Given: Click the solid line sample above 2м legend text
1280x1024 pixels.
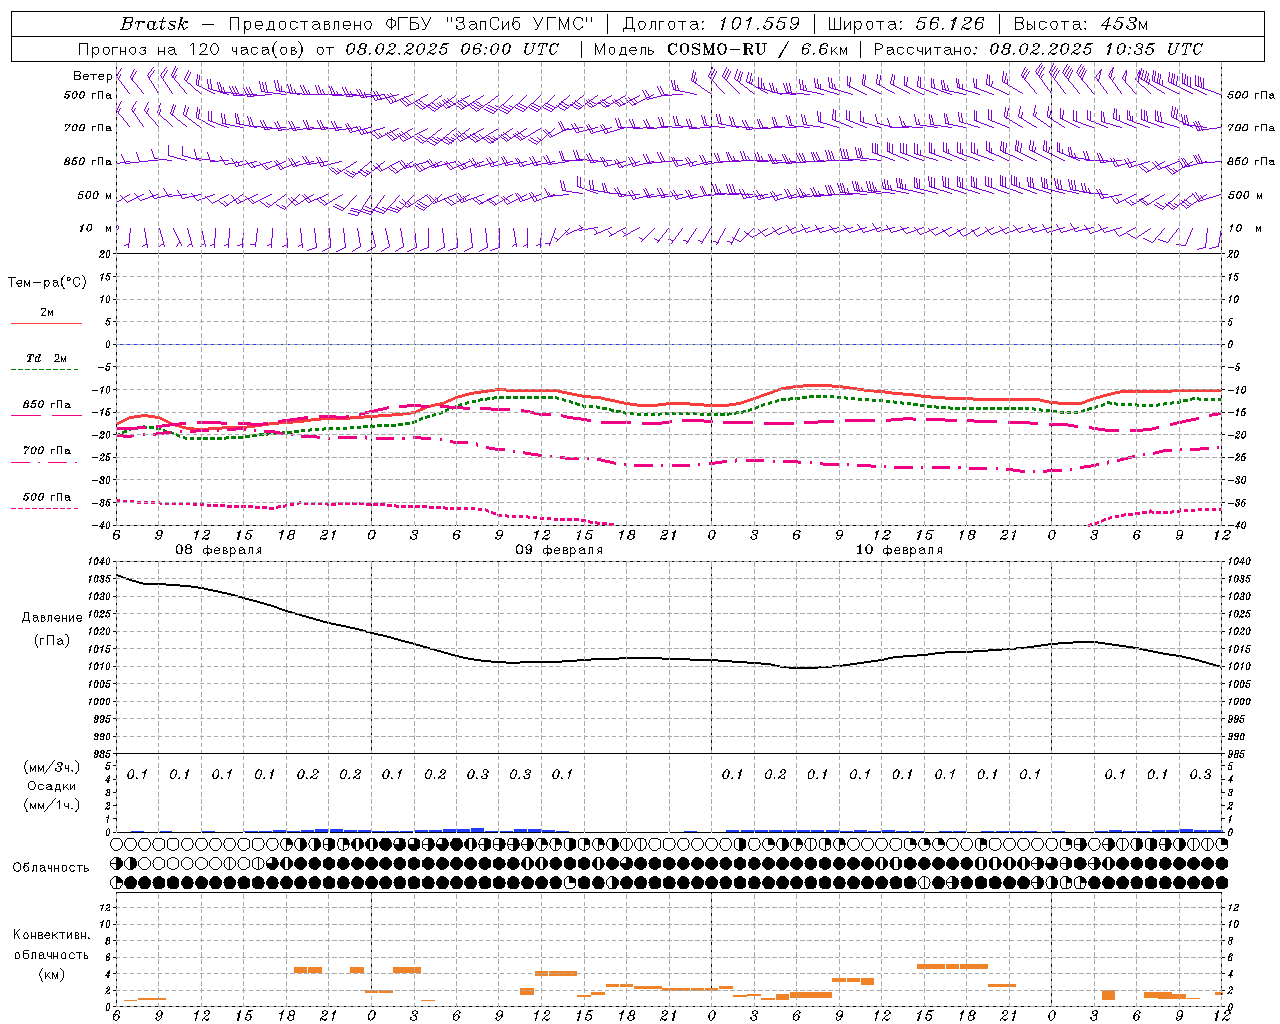Looking at the screenshot, I should tap(46, 324).
